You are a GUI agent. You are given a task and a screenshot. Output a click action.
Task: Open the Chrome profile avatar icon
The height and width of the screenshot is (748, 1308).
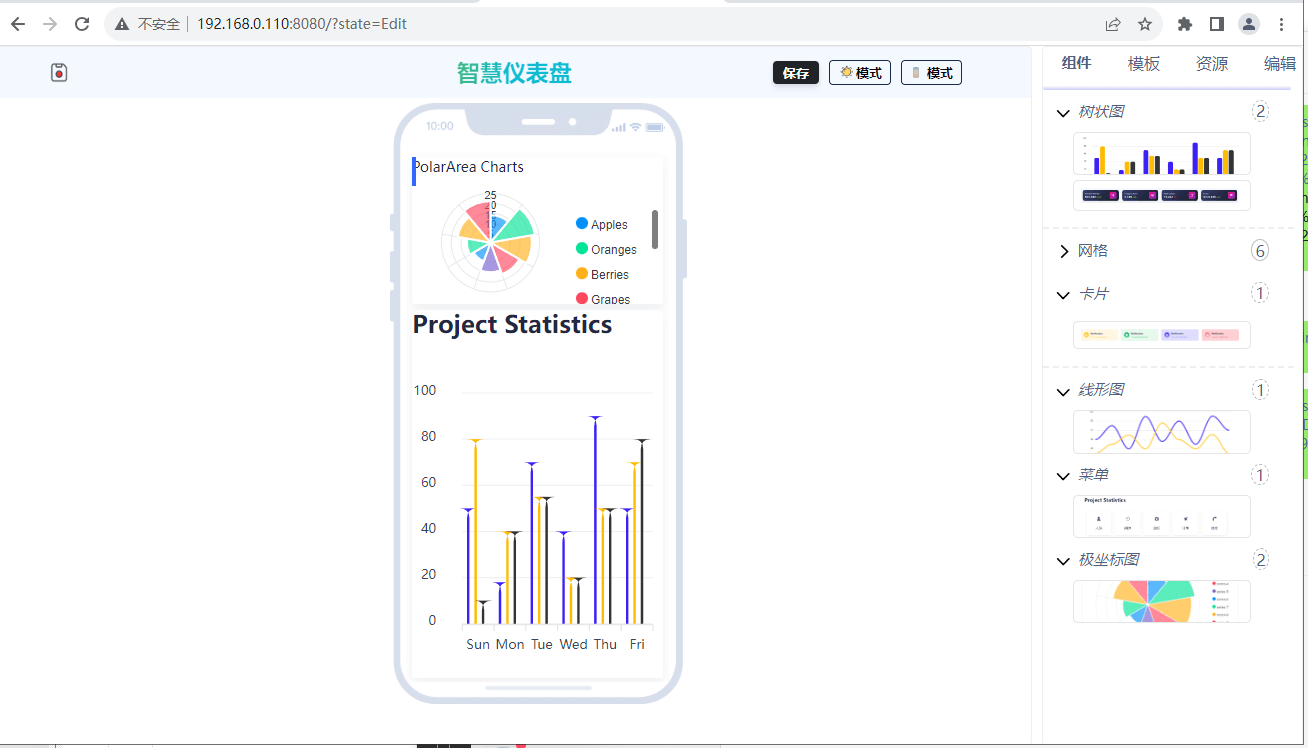pos(1249,24)
